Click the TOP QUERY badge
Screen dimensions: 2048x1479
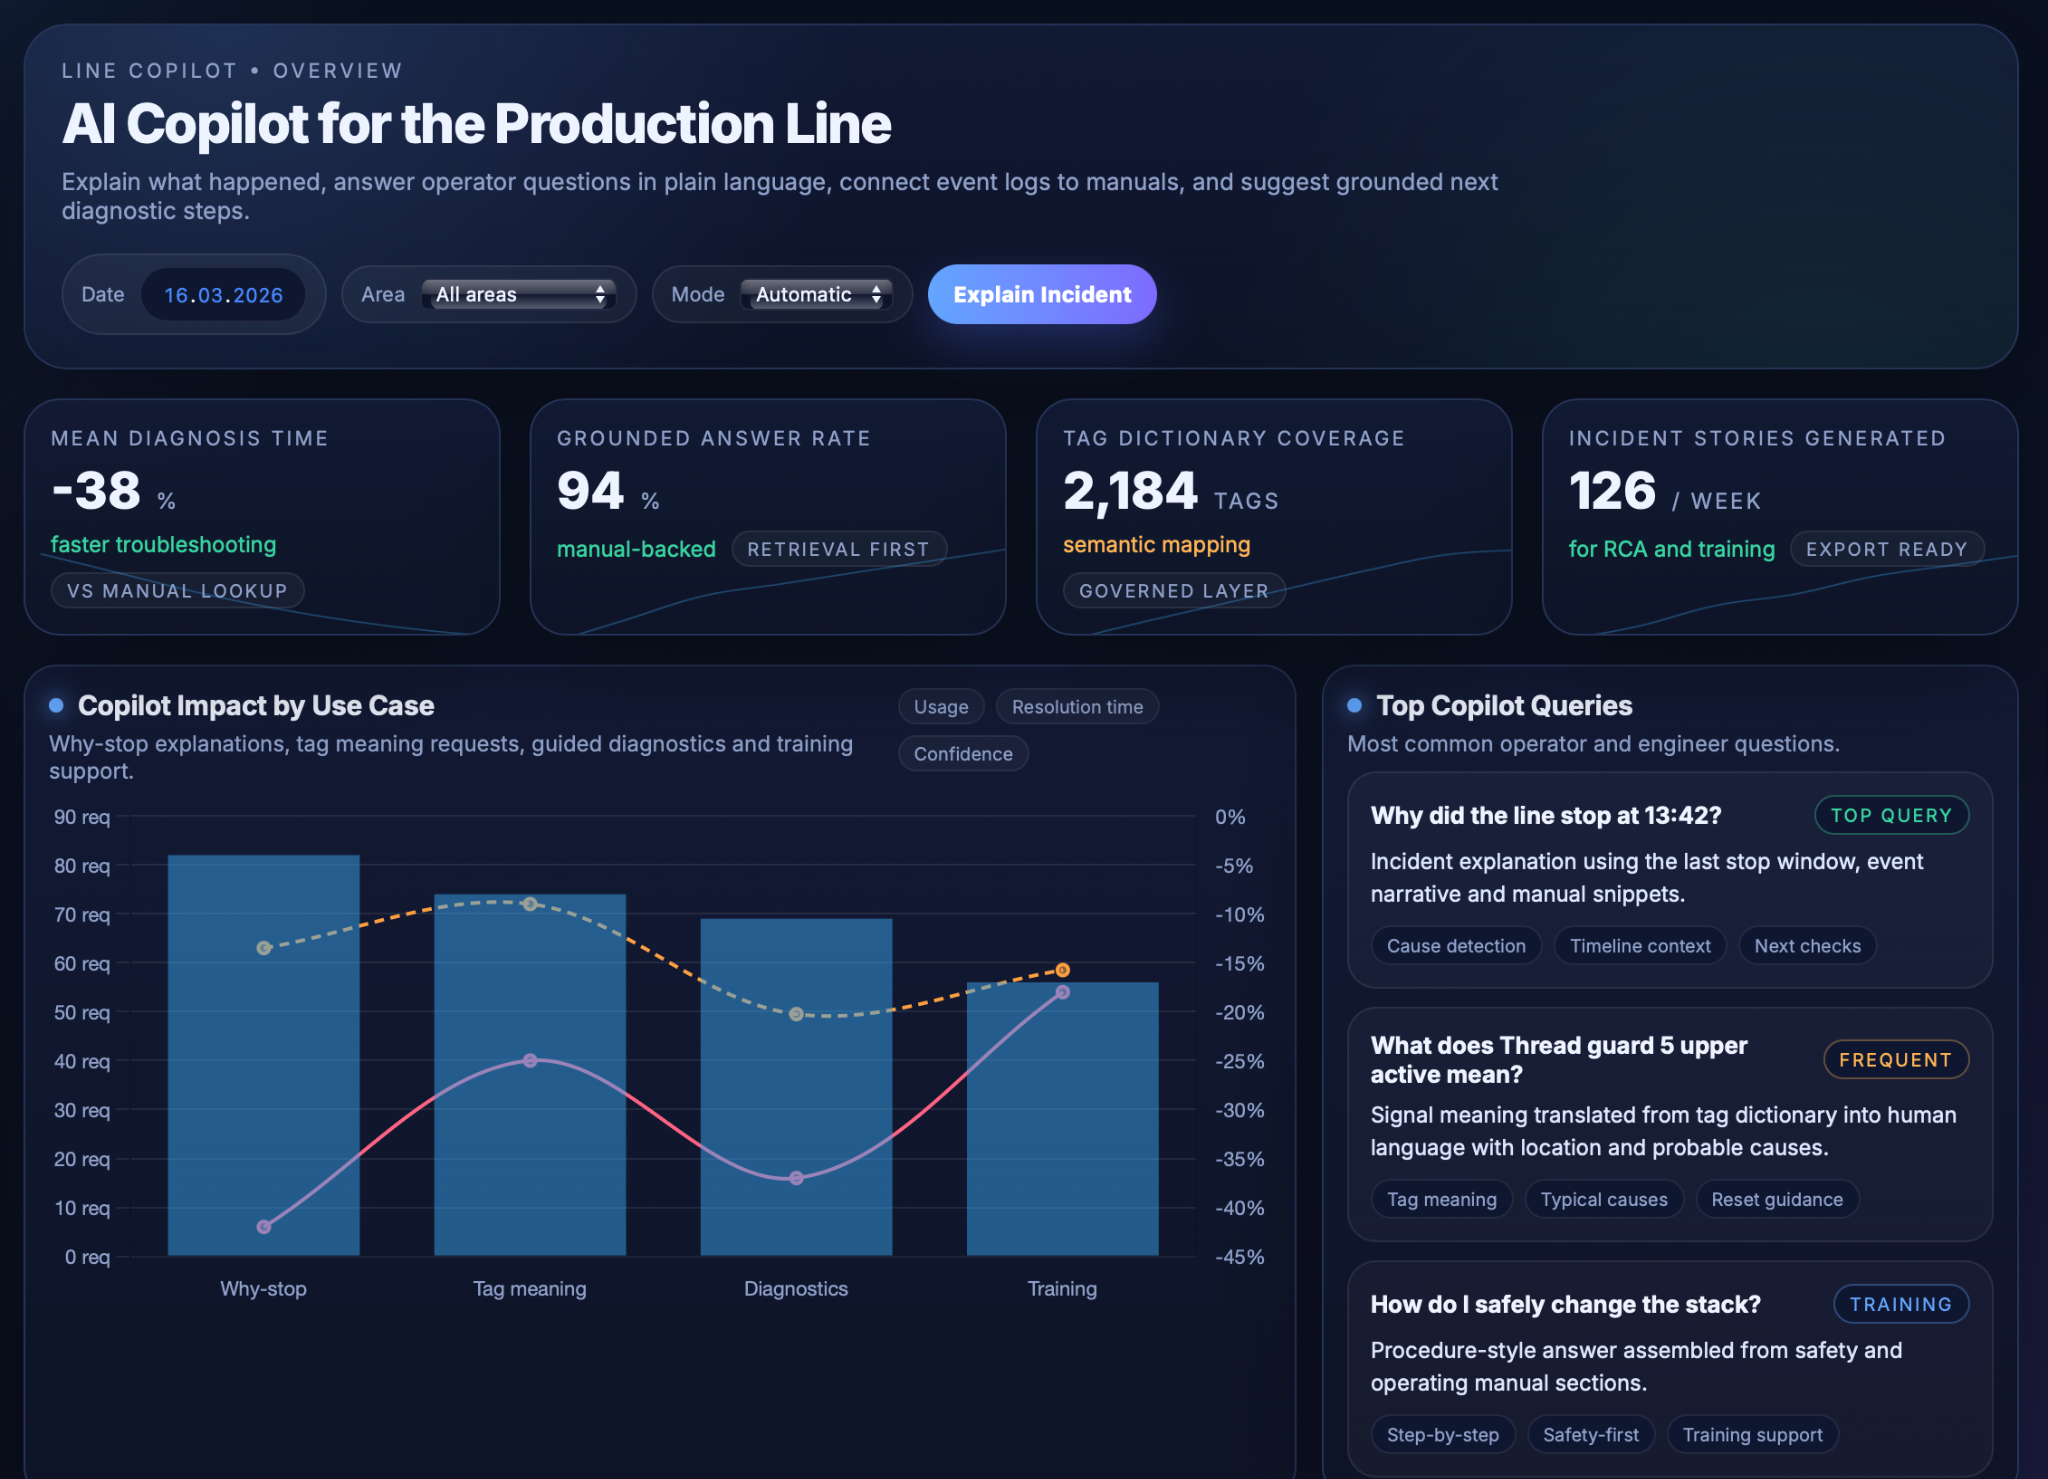click(x=1890, y=815)
